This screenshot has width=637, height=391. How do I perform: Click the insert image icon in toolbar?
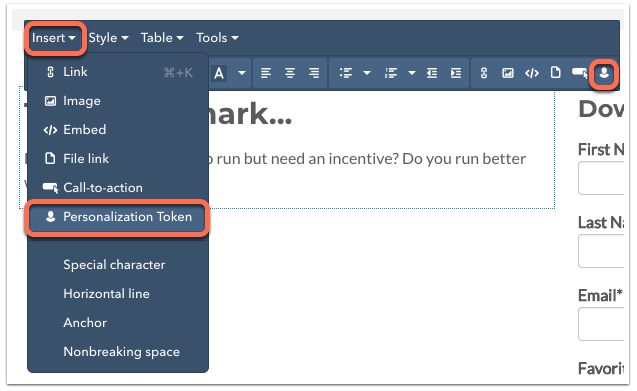[507, 73]
